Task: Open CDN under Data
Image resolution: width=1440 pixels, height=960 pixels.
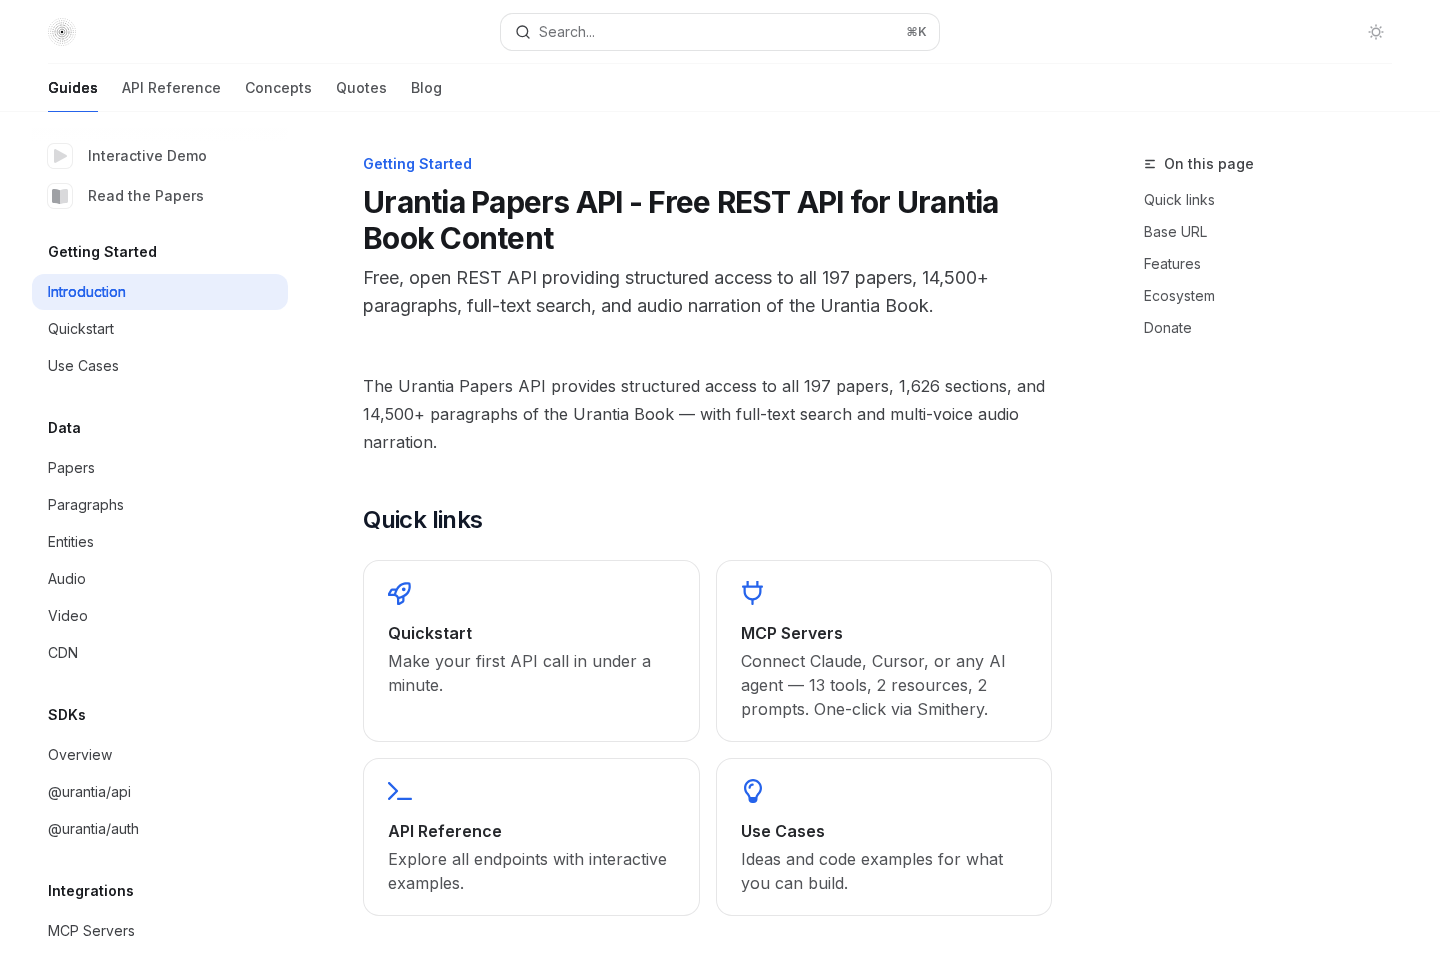Action: pyautogui.click(x=63, y=653)
